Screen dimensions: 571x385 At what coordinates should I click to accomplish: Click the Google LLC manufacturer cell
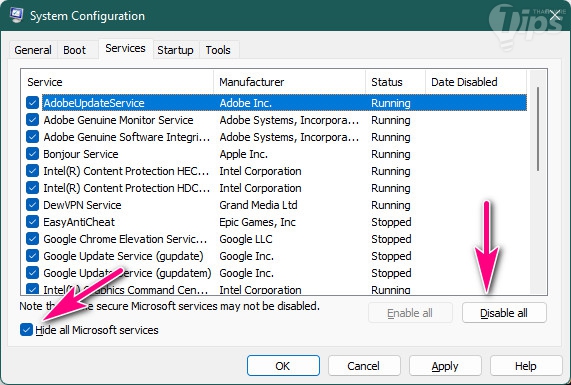click(246, 239)
